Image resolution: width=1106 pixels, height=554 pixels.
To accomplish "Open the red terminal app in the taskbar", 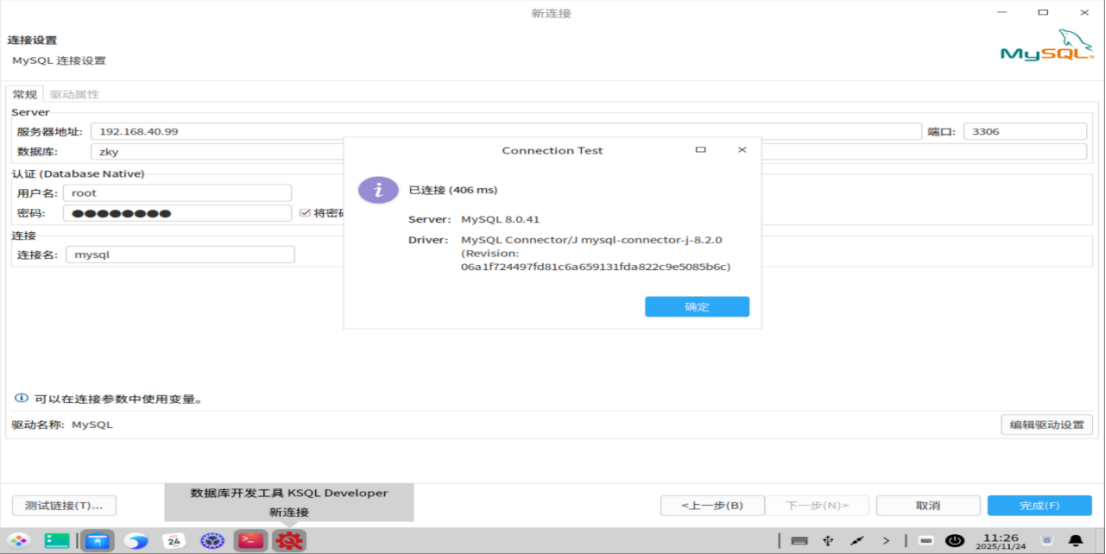I will pos(250,541).
